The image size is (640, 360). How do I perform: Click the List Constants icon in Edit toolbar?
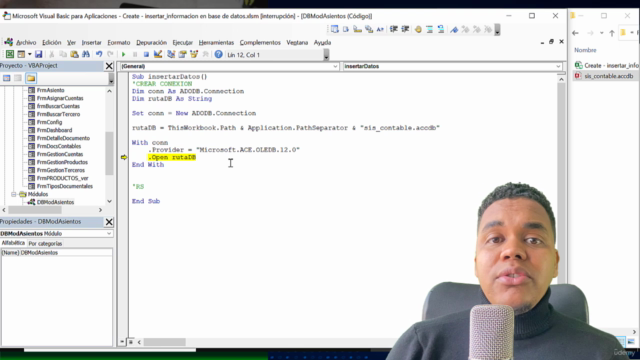[x=346, y=29]
